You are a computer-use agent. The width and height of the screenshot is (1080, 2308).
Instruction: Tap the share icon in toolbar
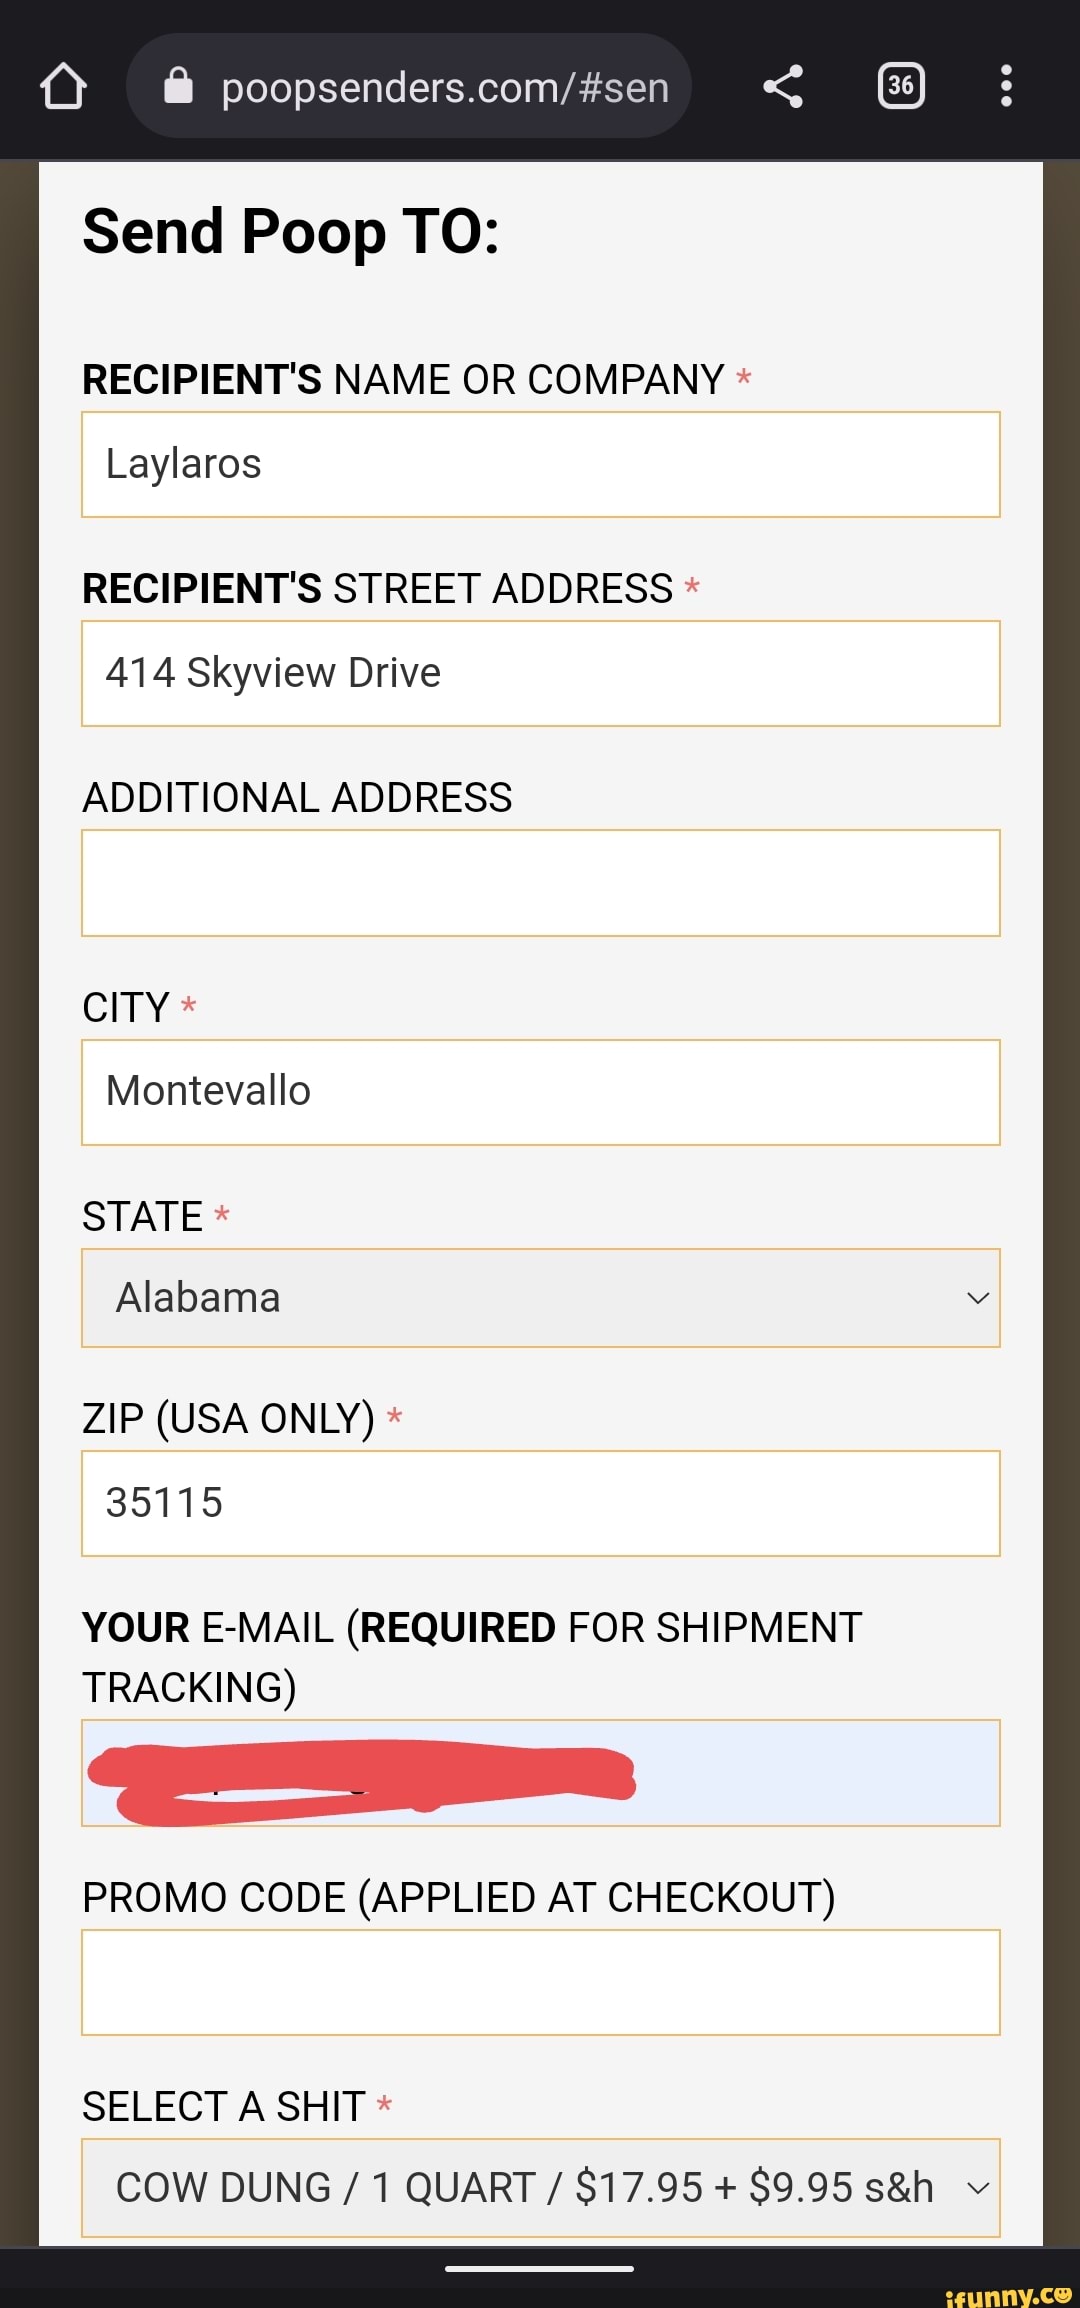pyautogui.click(x=783, y=86)
